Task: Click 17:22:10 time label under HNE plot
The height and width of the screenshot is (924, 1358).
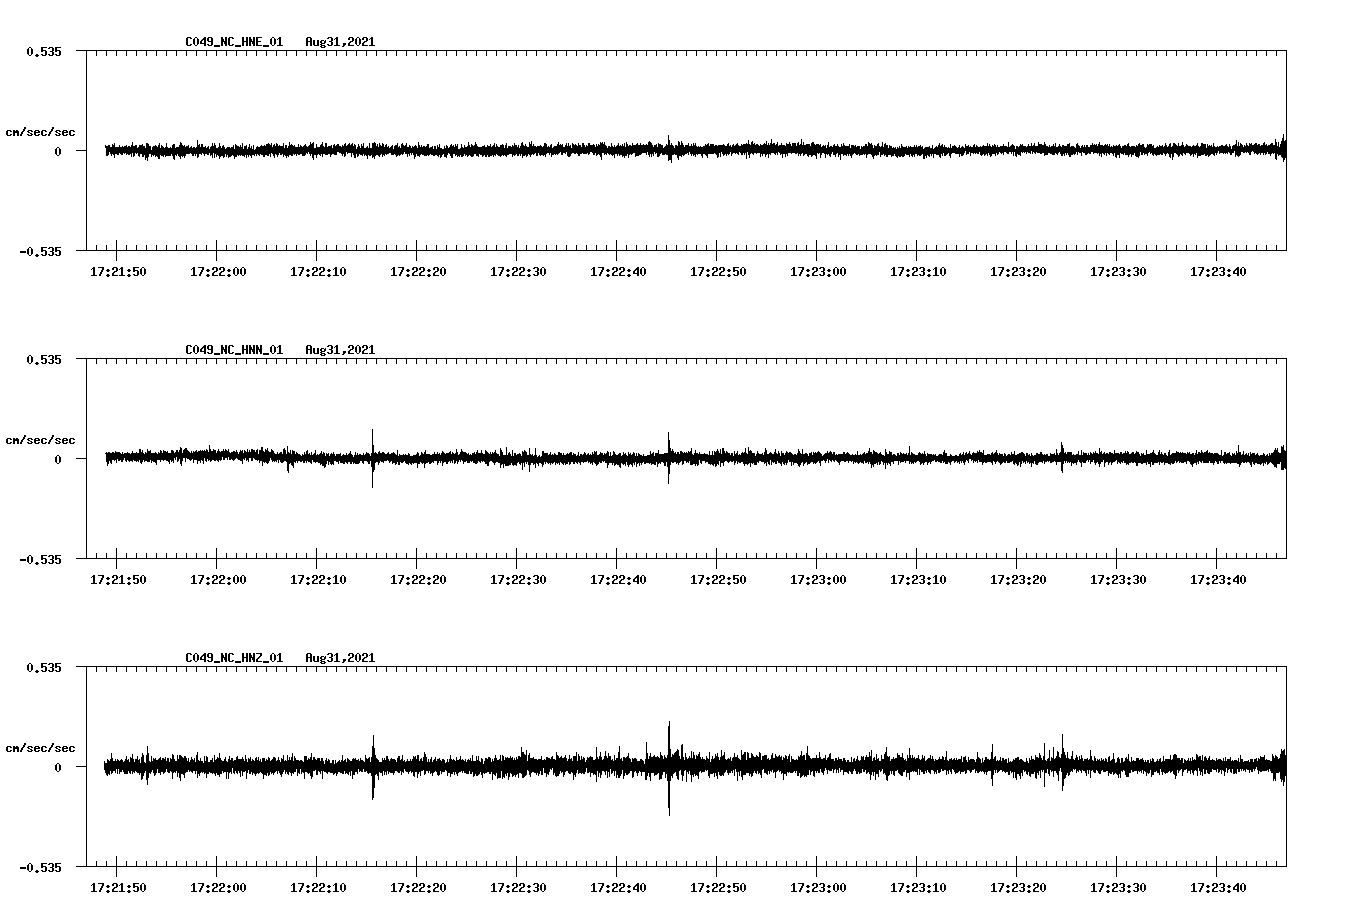Action: pyautogui.click(x=318, y=271)
